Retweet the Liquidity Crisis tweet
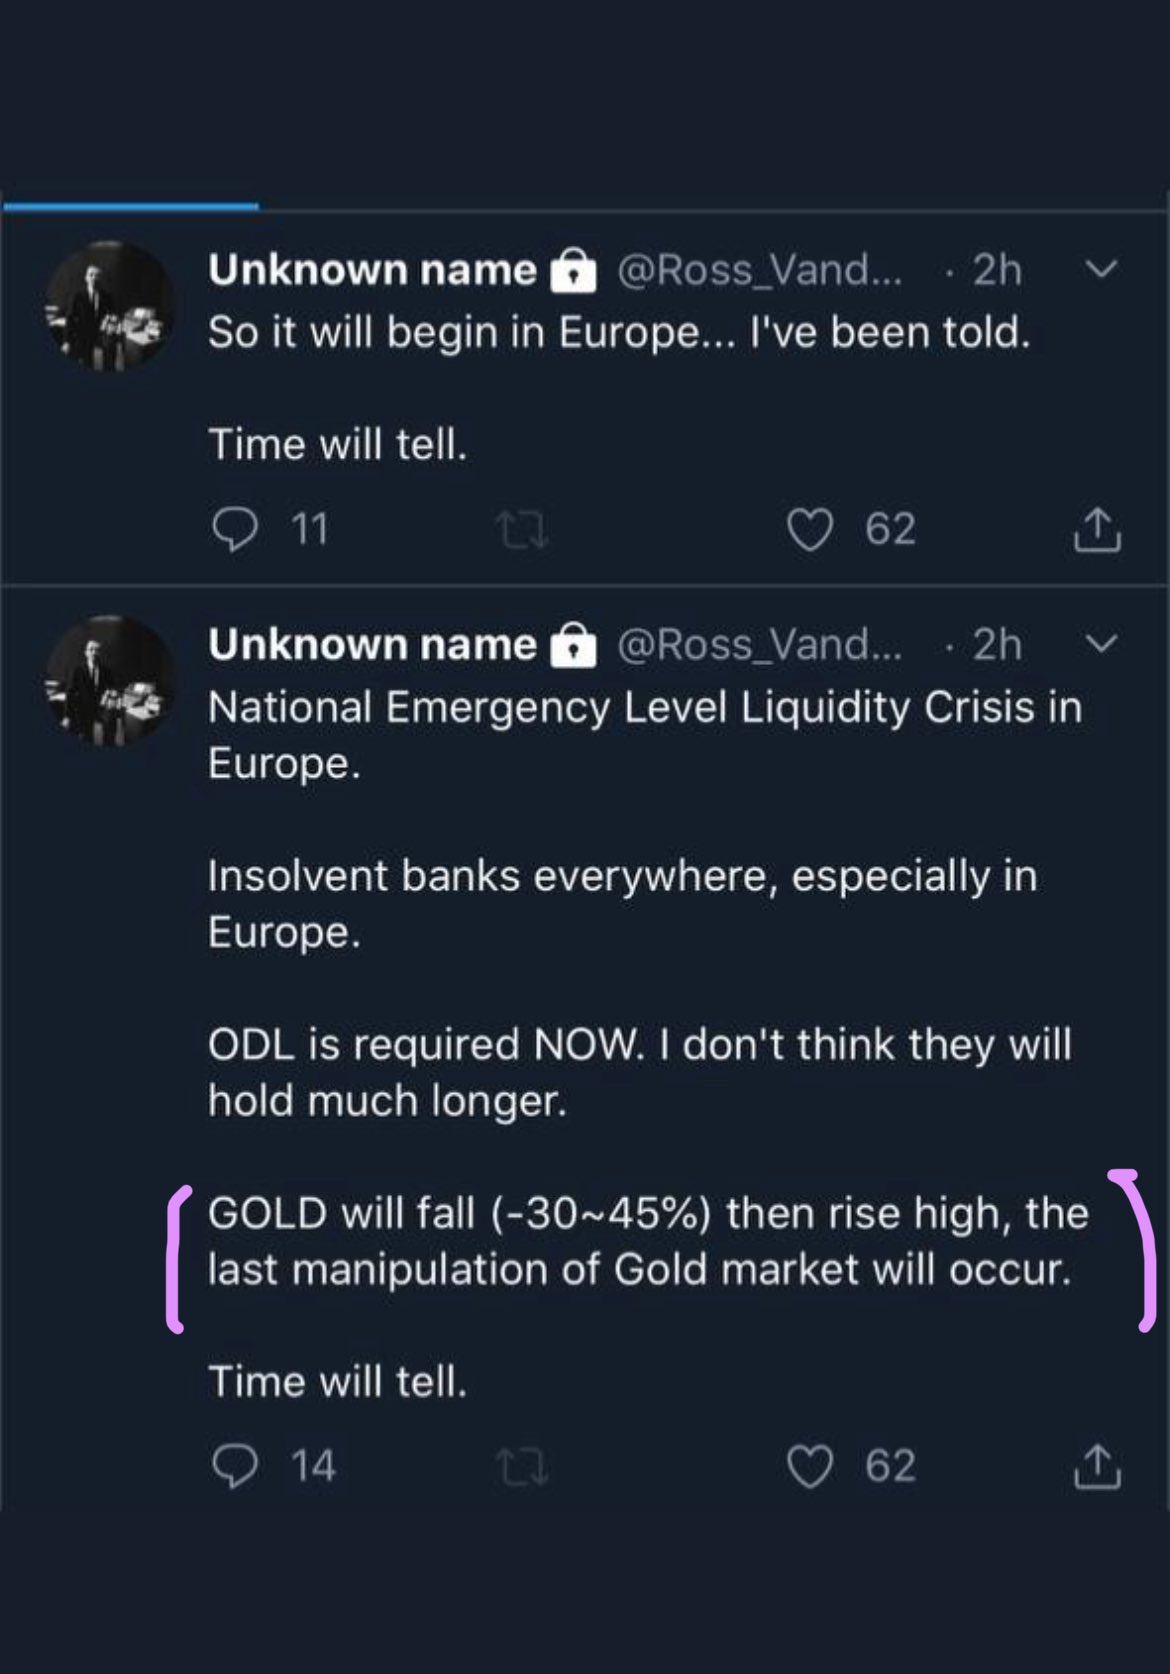The height and width of the screenshot is (1674, 1170). click(x=522, y=1467)
